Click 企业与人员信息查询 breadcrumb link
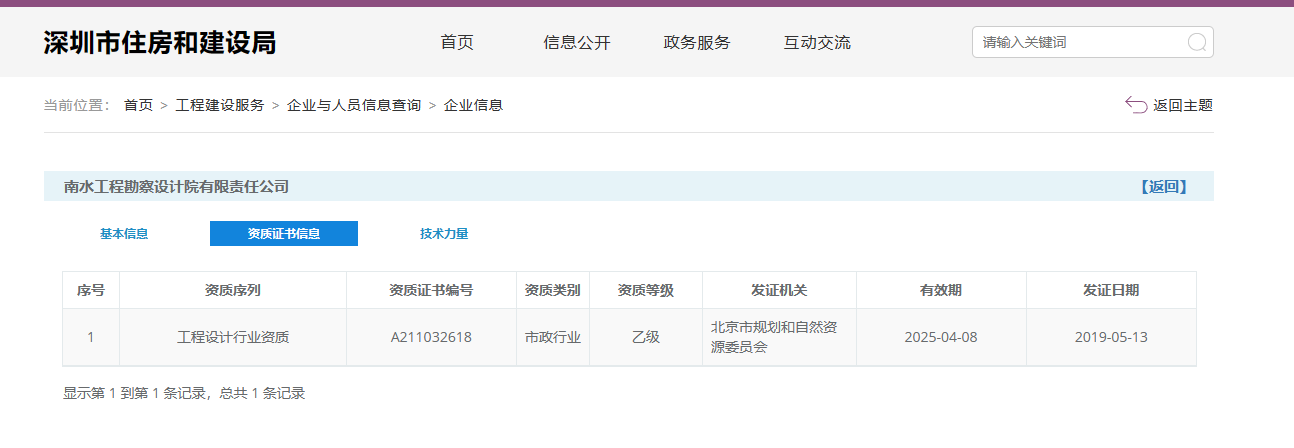This screenshot has width=1294, height=448. [354, 105]
